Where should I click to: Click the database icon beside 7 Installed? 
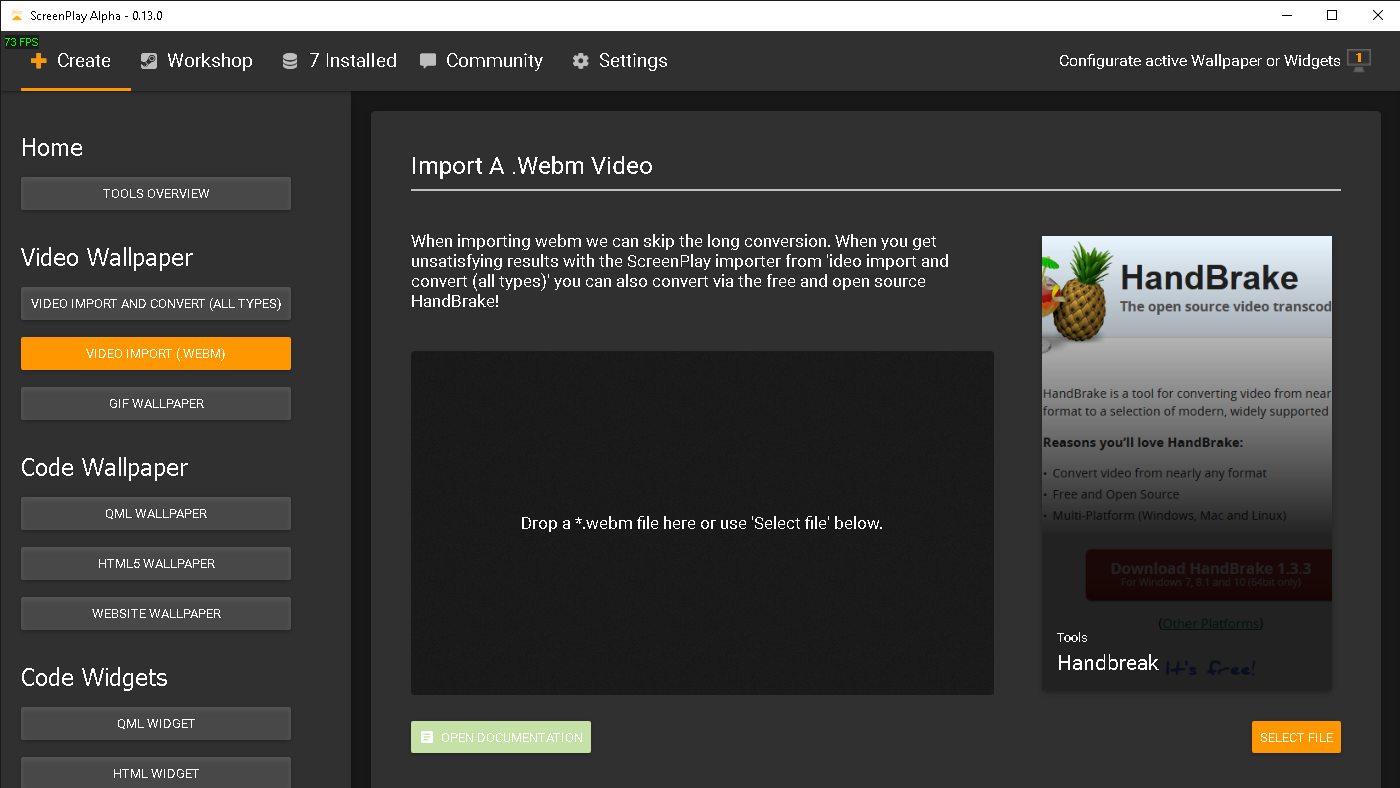(290, 61)
